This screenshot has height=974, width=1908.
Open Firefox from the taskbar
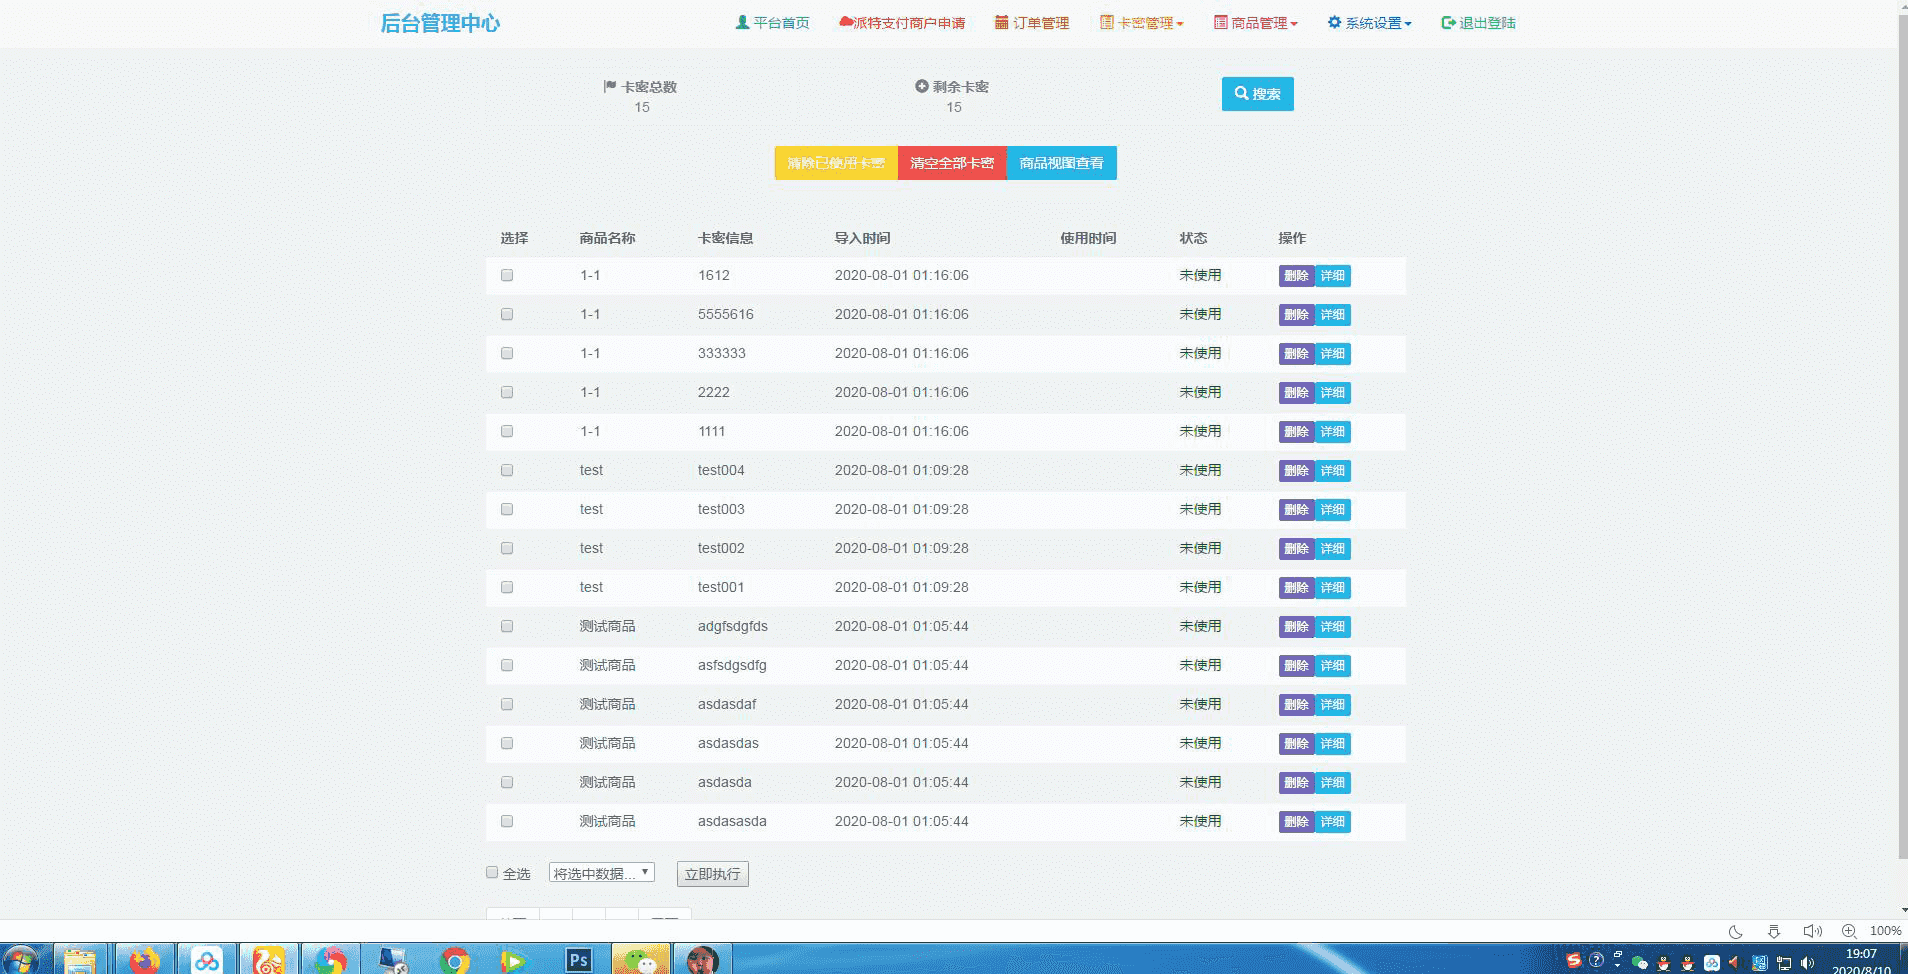pyautogui.click(x=145, y=960)
